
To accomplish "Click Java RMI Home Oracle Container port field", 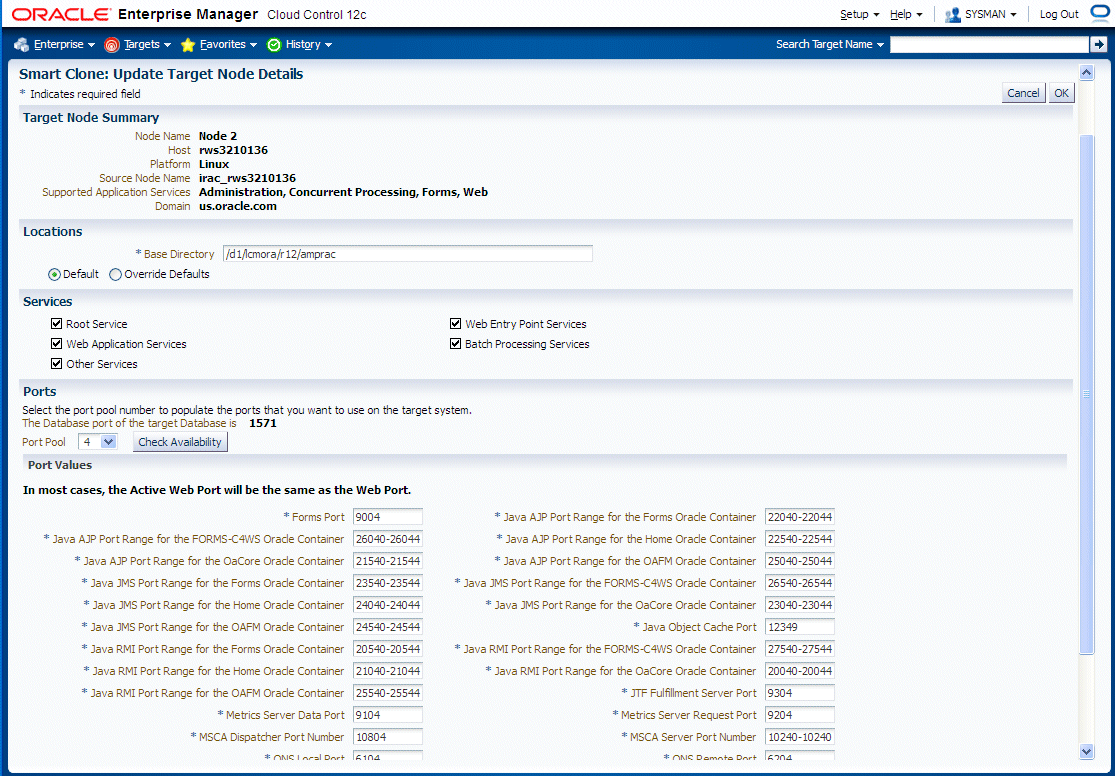I will coord(388,671).
